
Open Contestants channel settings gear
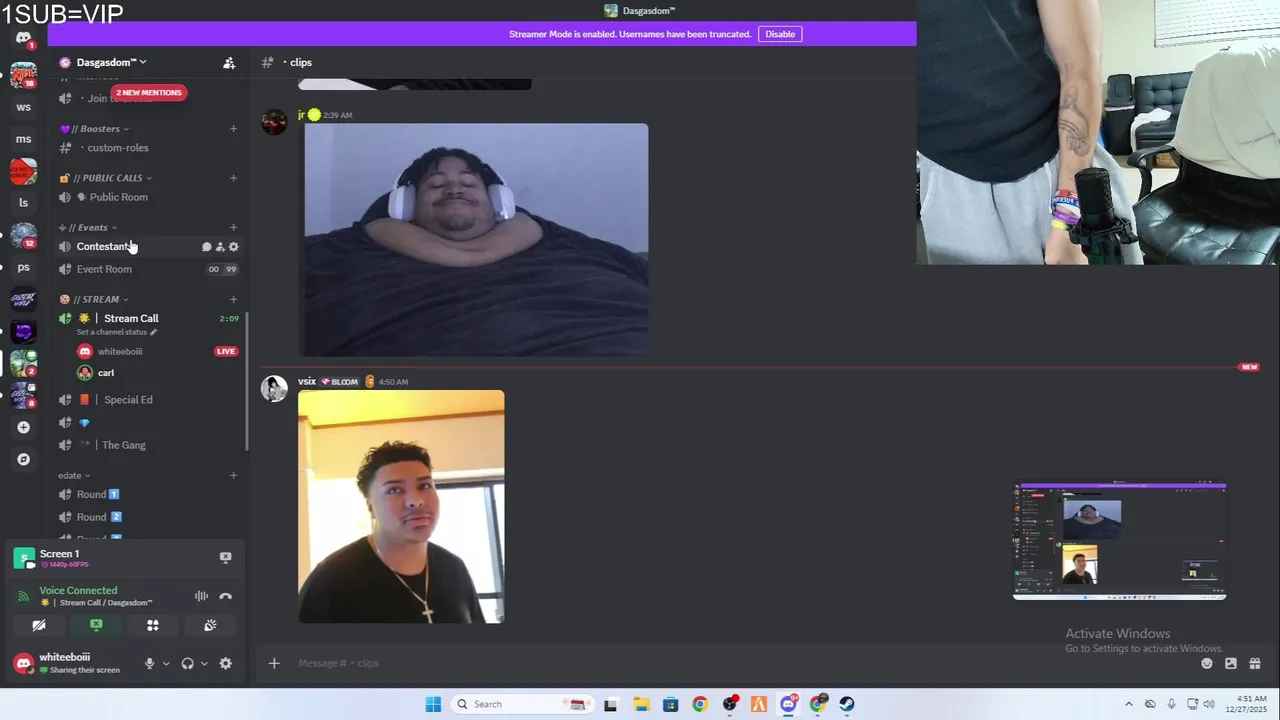(234, 247)
